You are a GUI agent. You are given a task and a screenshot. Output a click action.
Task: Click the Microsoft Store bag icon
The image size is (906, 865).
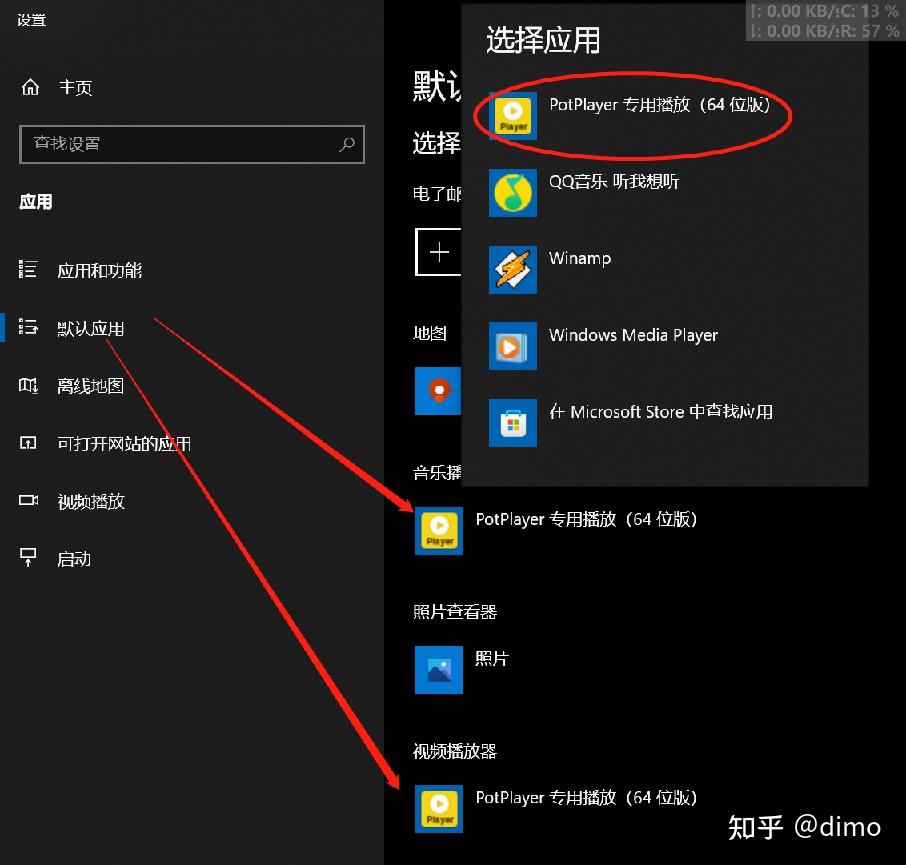(x=513, y=422)
